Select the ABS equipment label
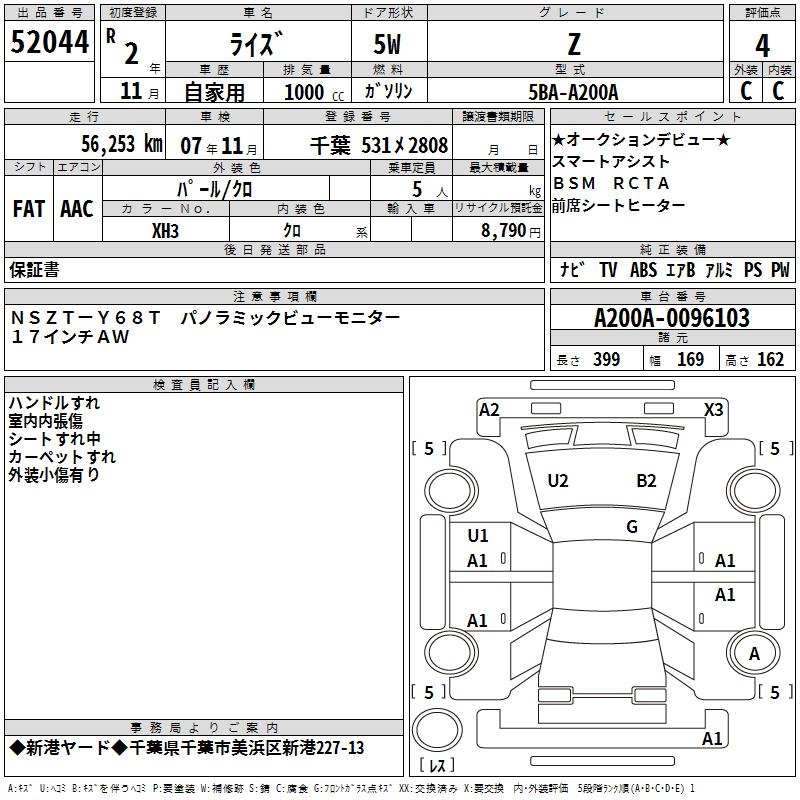Viewport: 800px width, 800px height. [643, 269]
